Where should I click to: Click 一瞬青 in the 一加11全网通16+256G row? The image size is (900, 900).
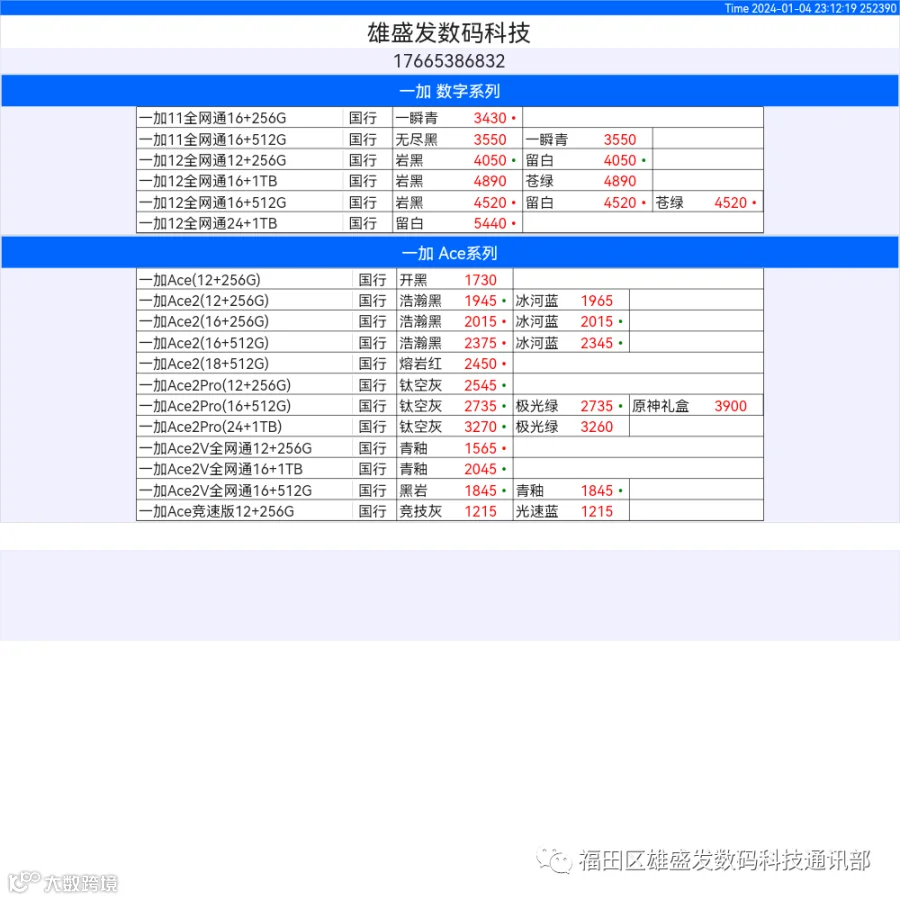(x=416, y=118)
